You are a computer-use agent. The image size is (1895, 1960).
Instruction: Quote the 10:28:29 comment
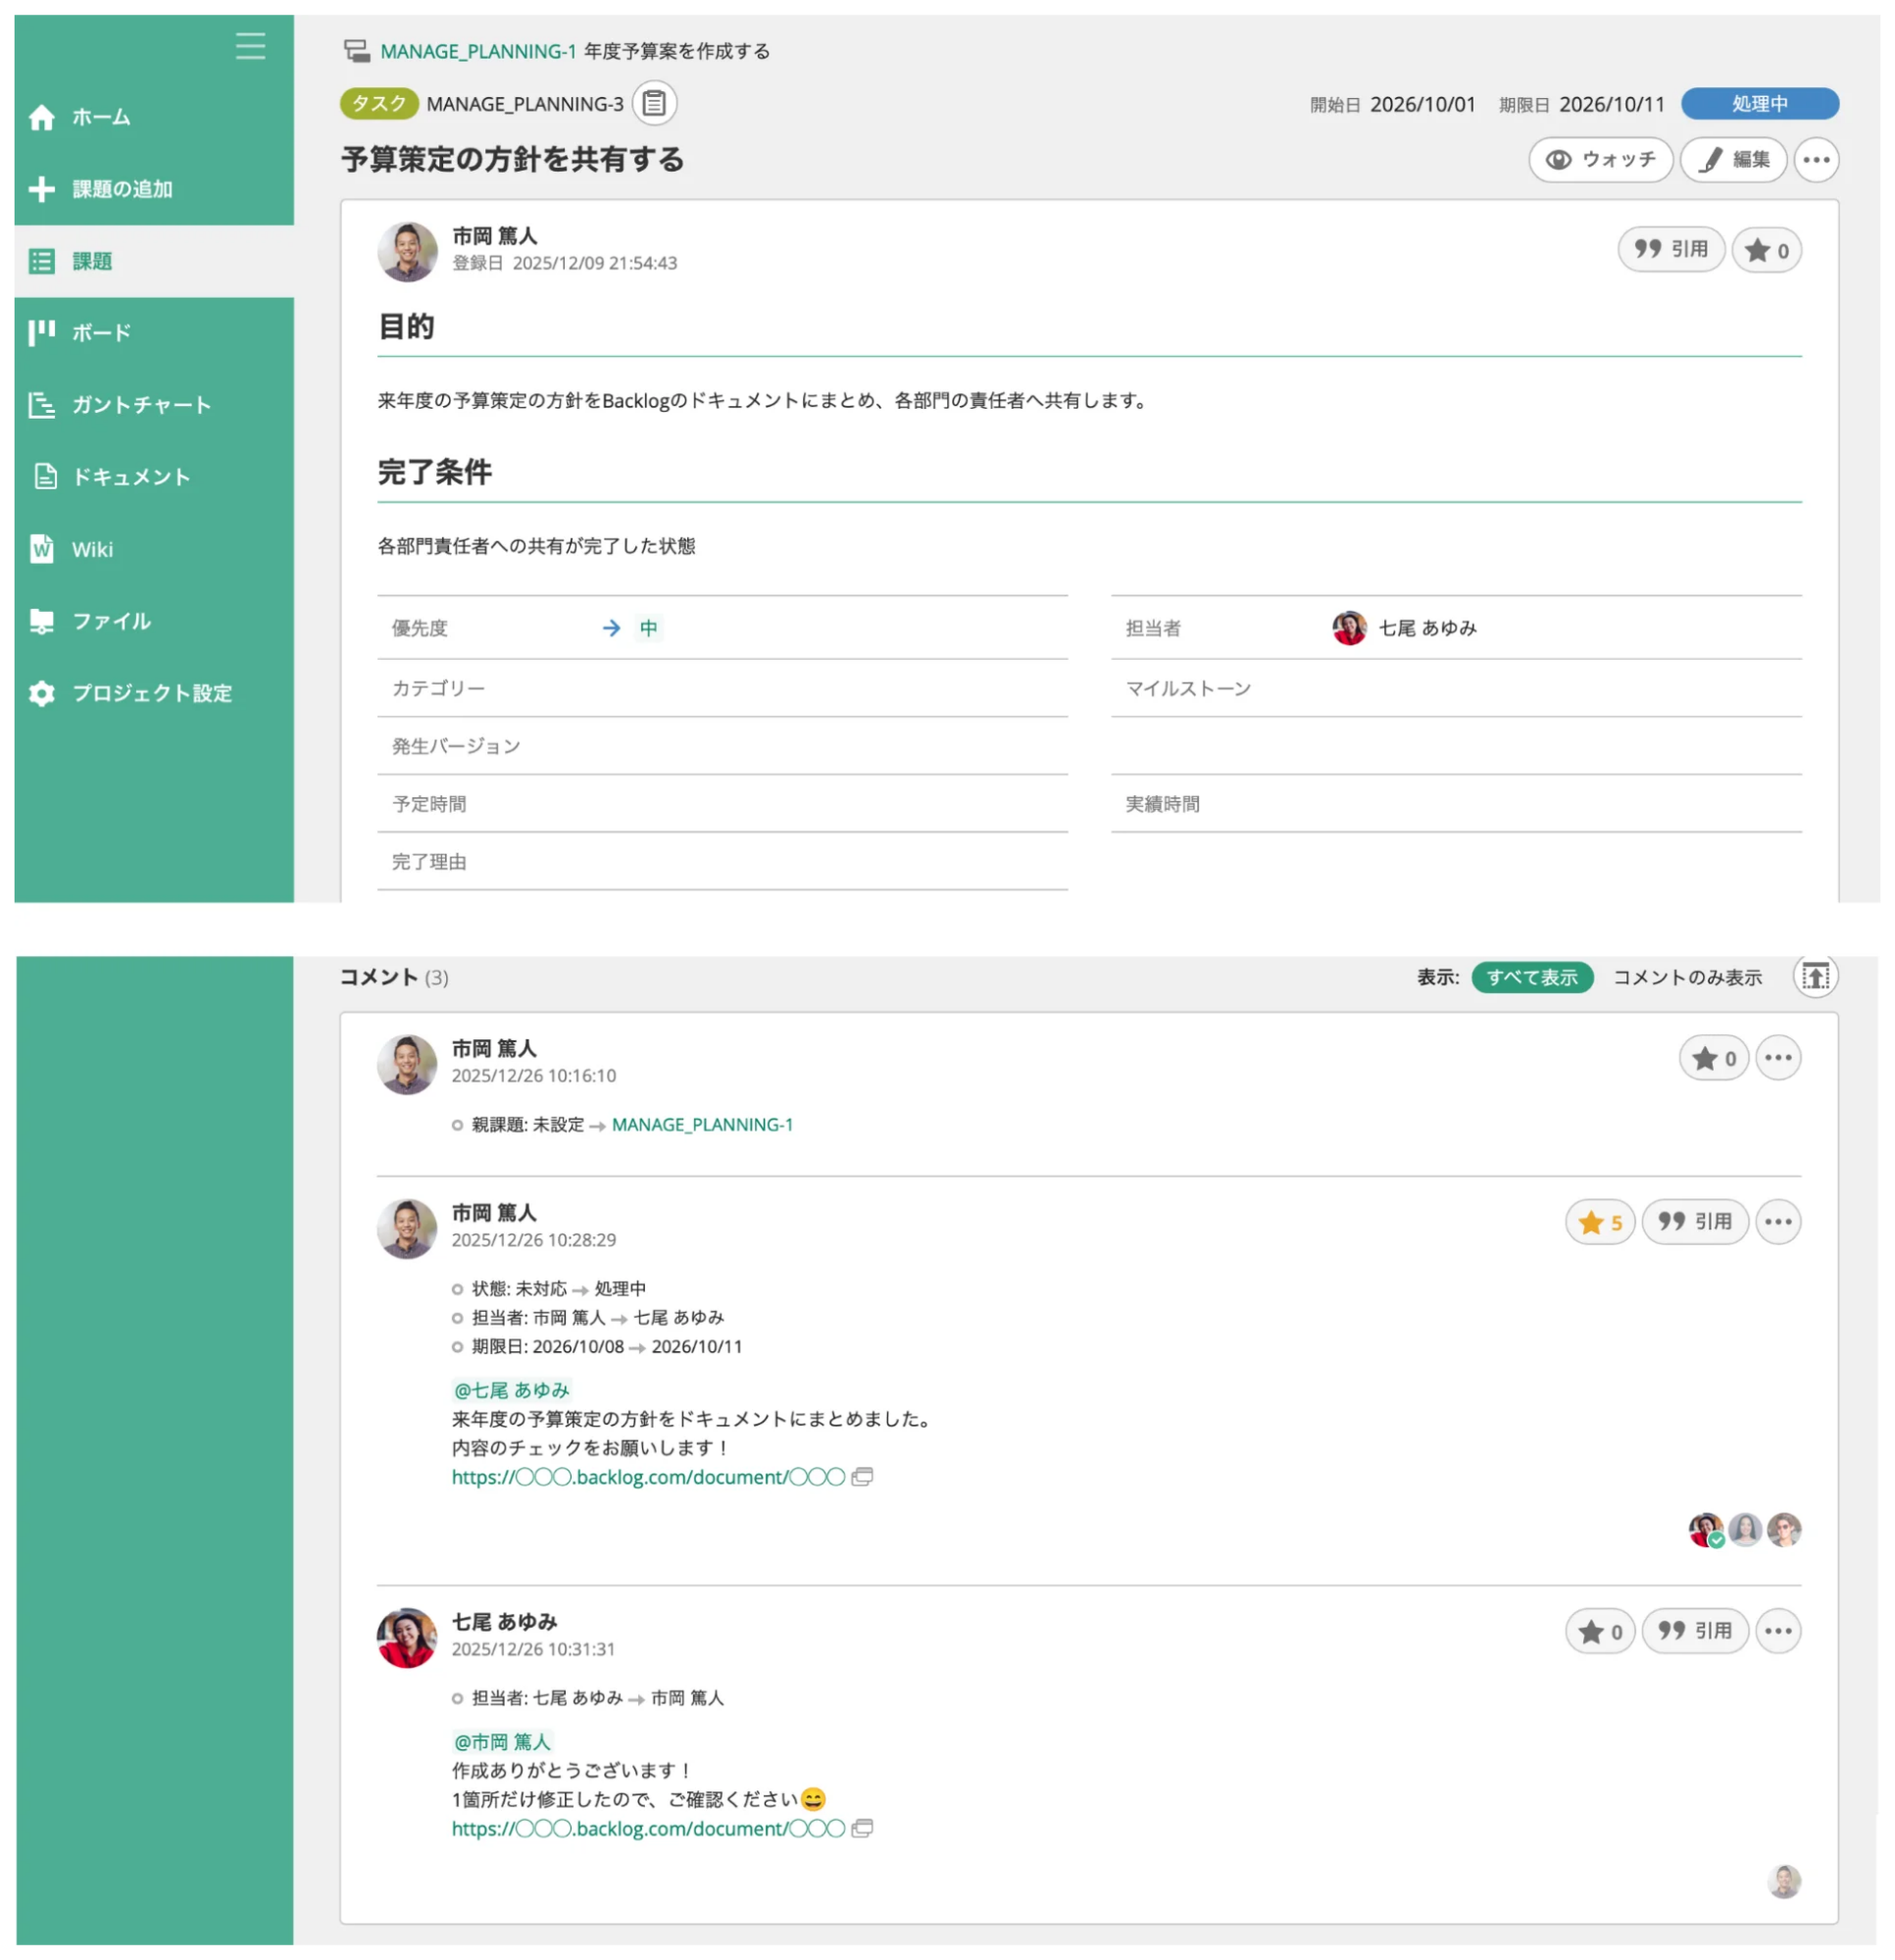[1694, 1222]
